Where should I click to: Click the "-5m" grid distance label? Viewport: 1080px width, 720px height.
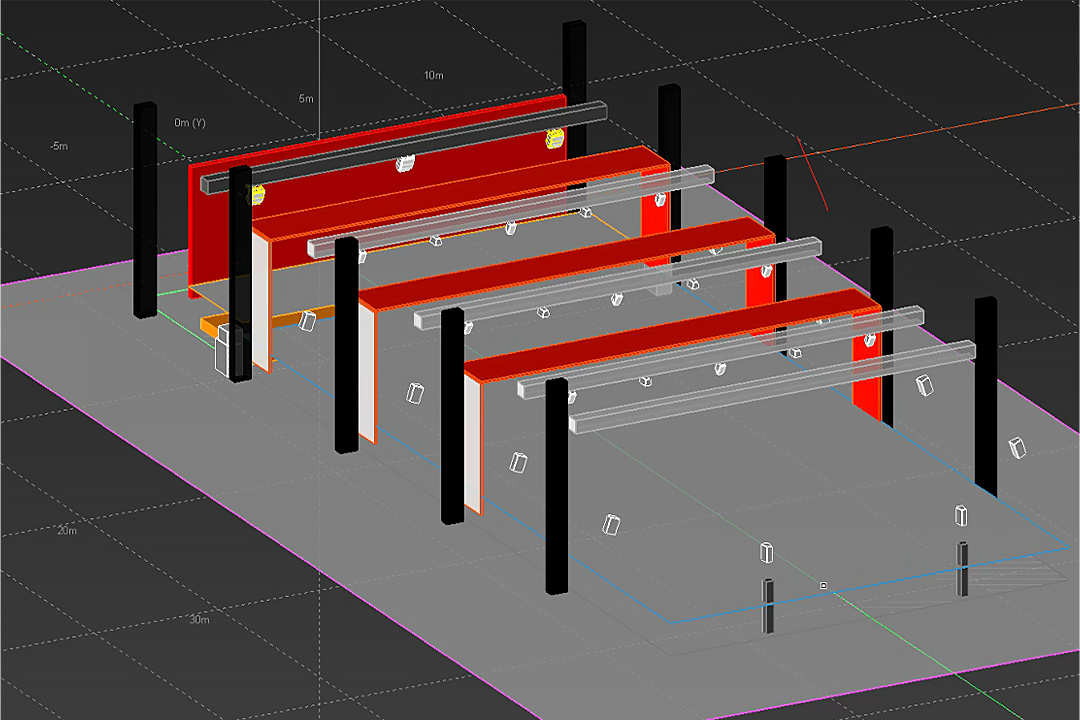click(x=59, y=147)
